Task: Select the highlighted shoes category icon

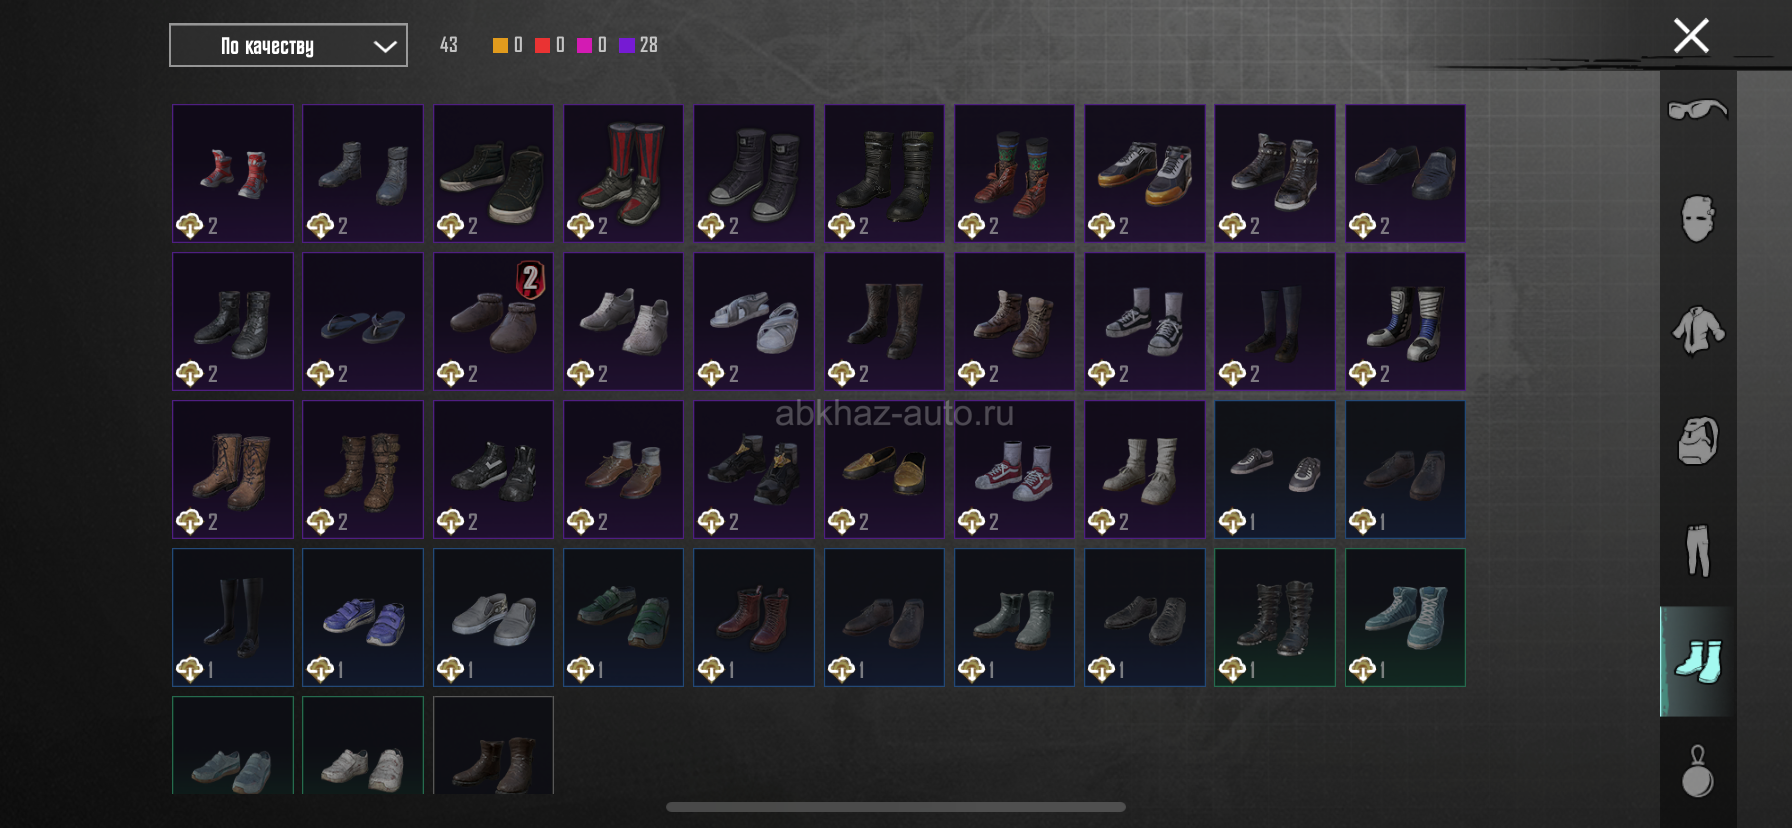Action: click(1697, 661)
